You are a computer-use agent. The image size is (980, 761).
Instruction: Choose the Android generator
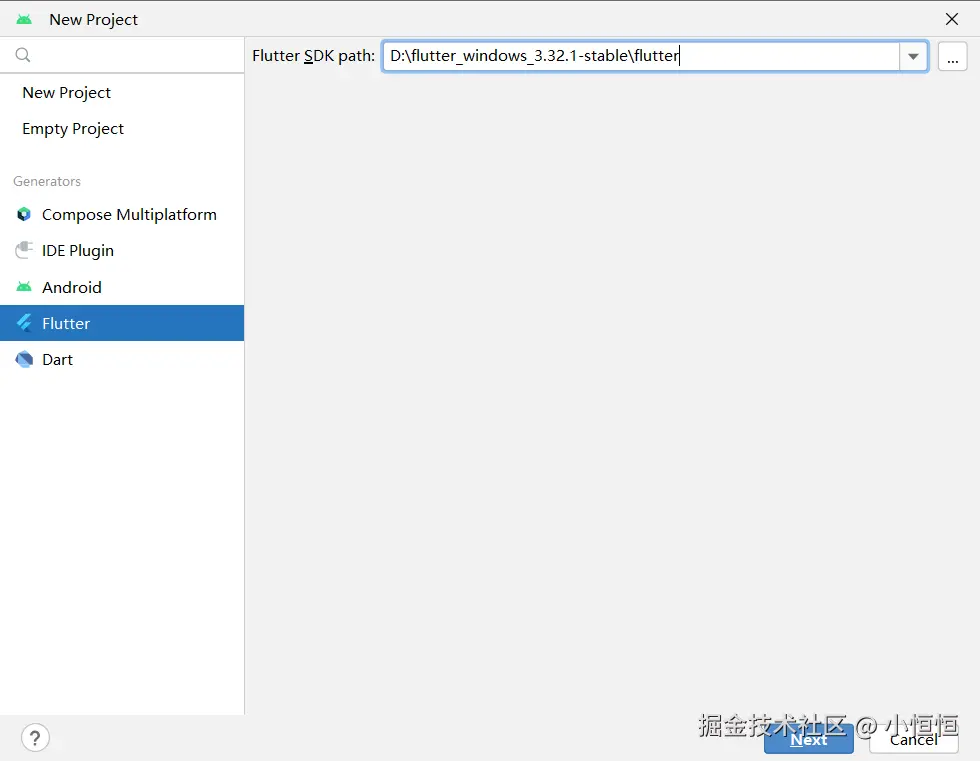point(122,287)
